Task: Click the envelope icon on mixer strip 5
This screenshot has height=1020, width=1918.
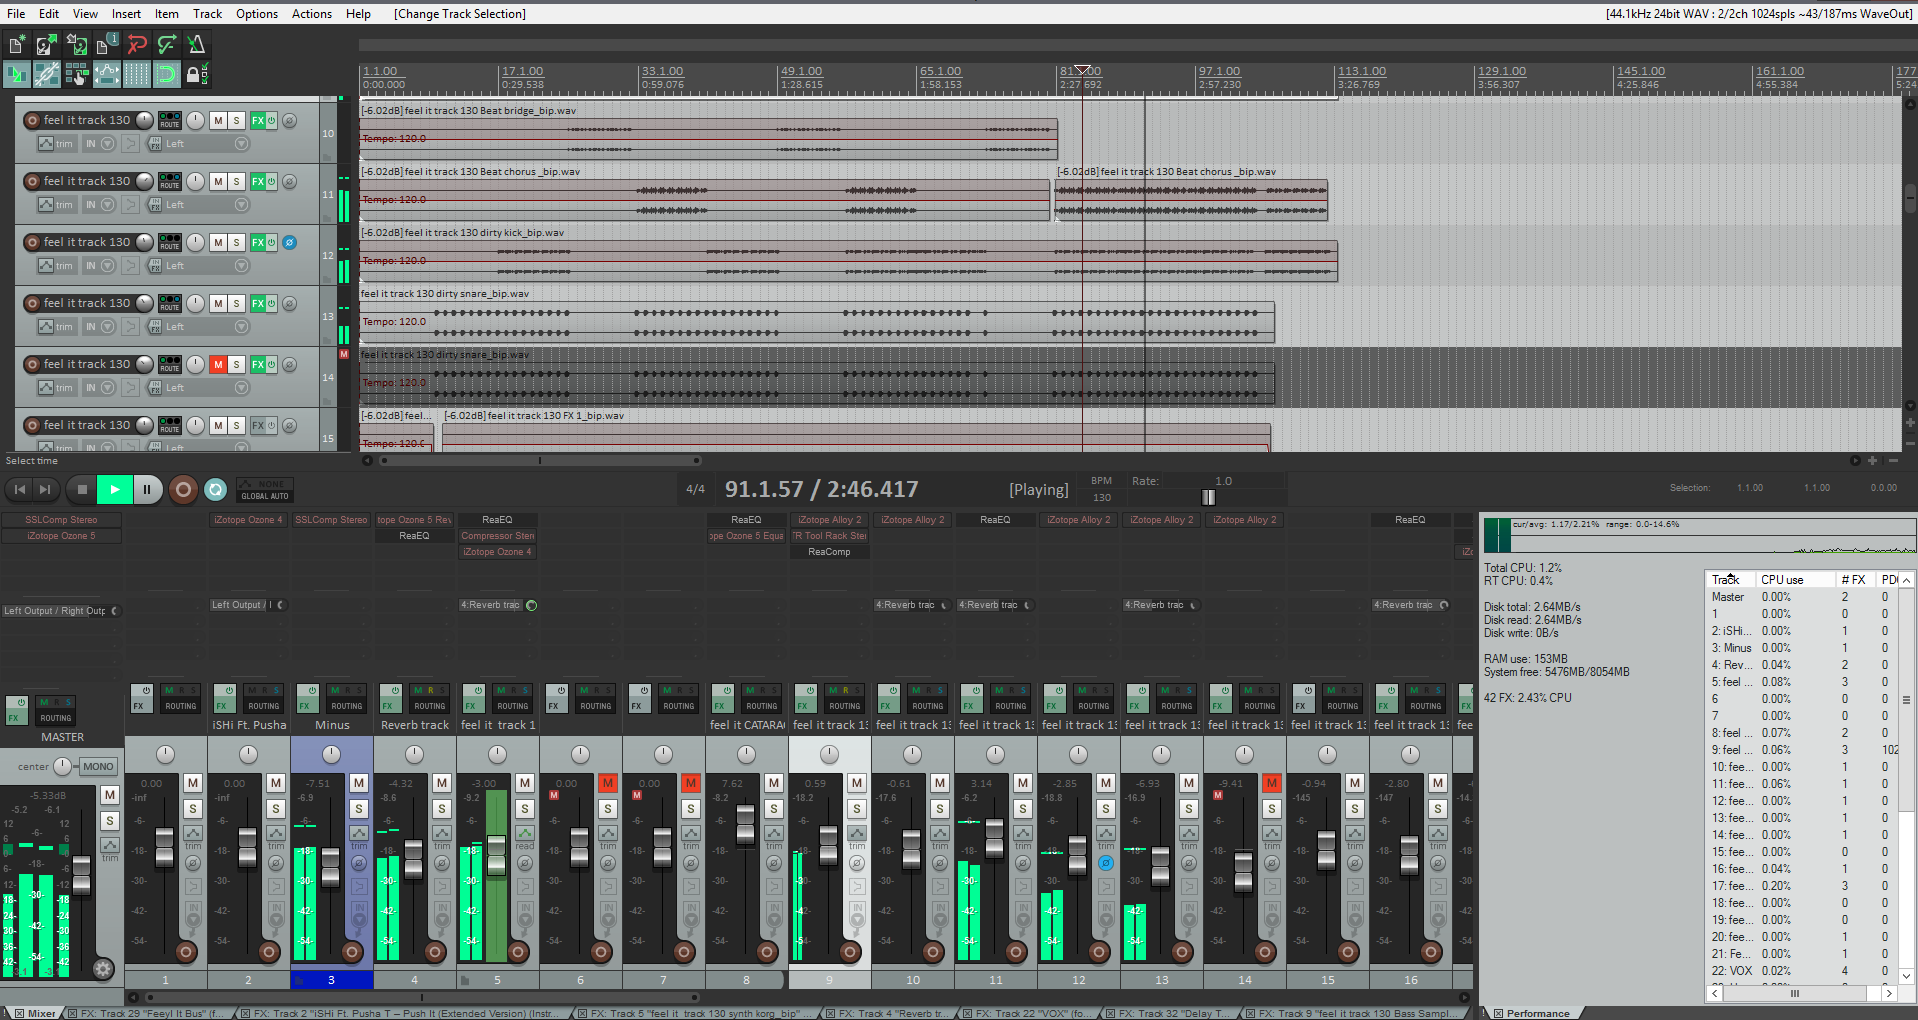Action: point(524,833)
